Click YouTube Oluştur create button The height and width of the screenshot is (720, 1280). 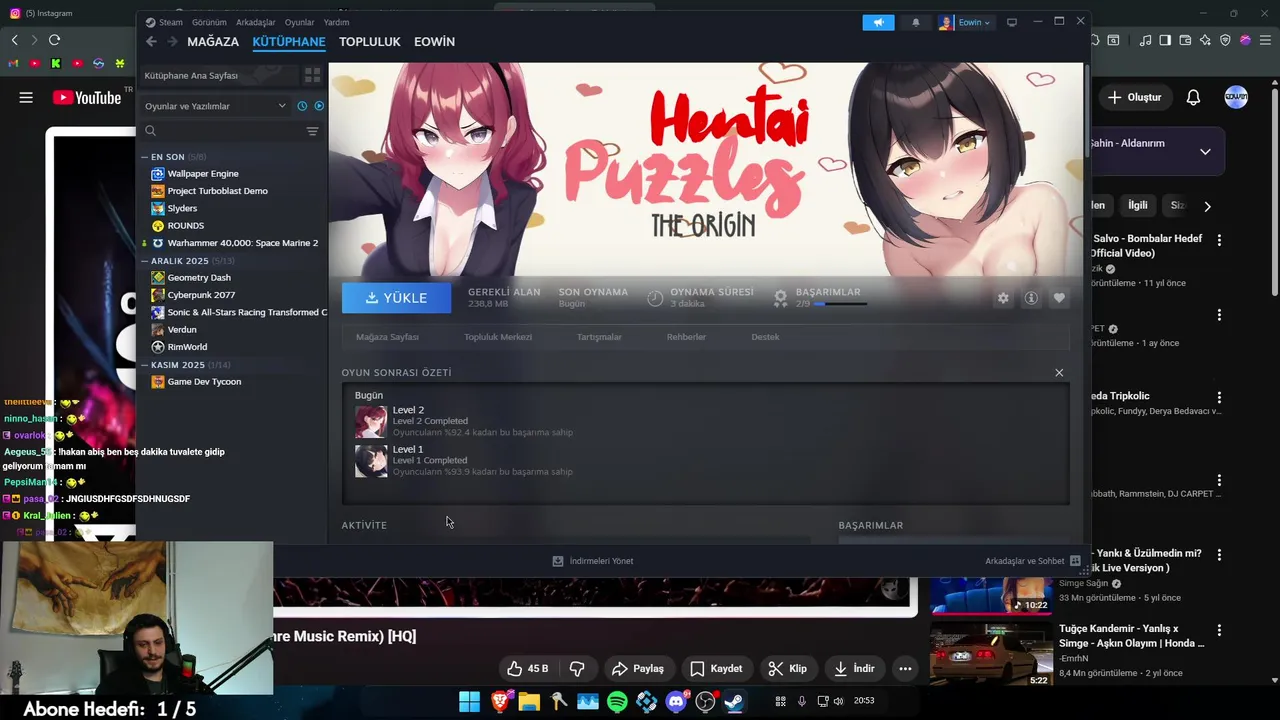coord(1134,97)
